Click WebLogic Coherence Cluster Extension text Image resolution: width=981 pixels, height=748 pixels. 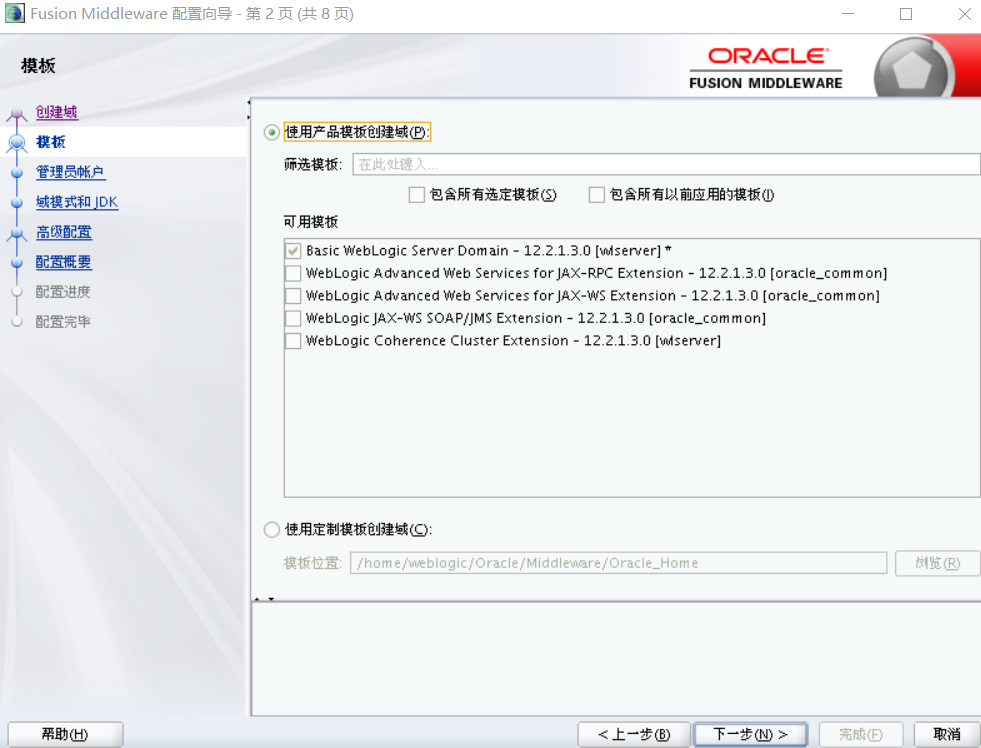(513, 341)
